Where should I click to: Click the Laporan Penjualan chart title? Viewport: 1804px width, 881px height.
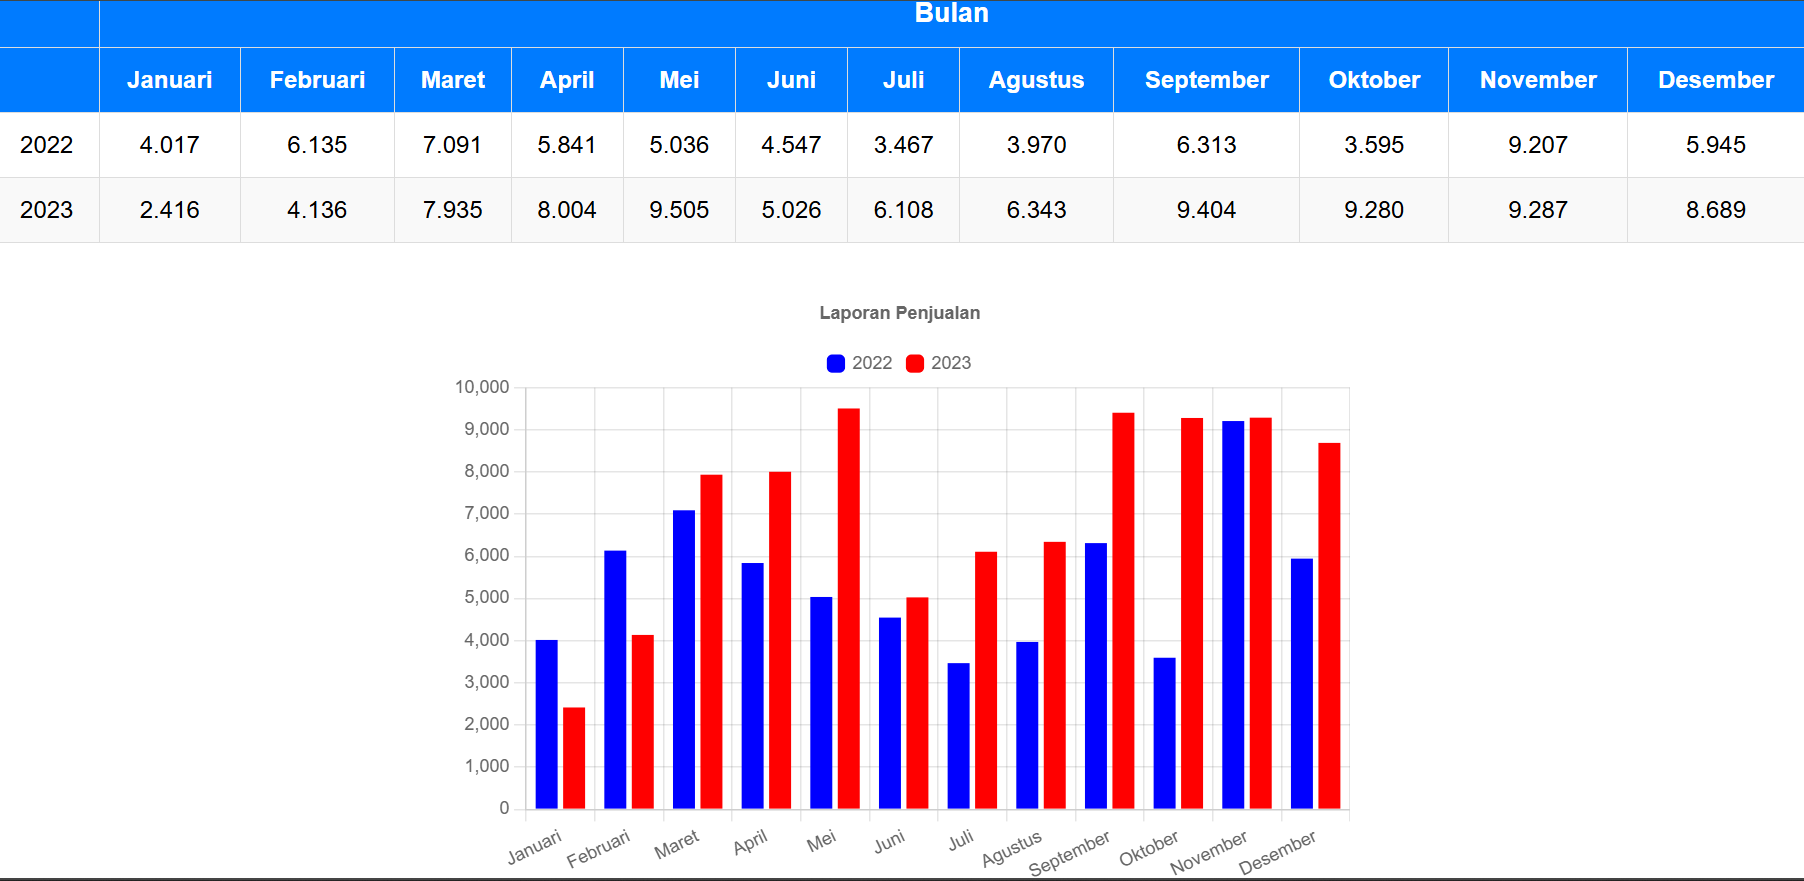click(x=899, y=313)
